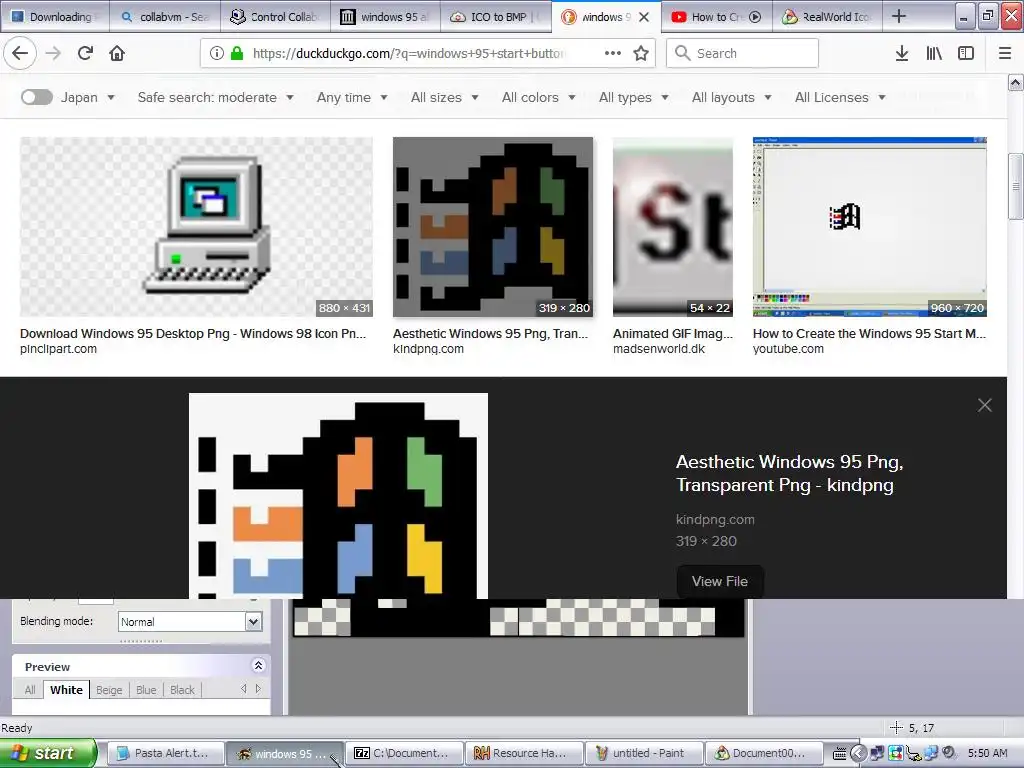1024x768 pixels.
Task: Switch to the RealWorld Icon tab
Action: click(x=827, y=17)
